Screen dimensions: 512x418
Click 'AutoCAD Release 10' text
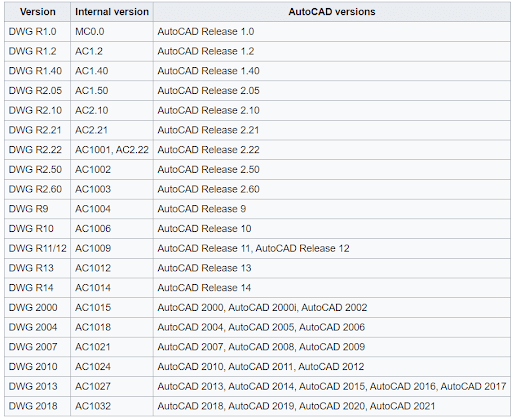[204, 229]
